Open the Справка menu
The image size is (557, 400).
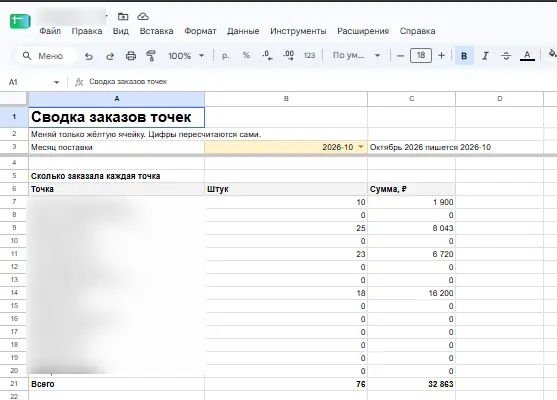(x=417, y=31)
